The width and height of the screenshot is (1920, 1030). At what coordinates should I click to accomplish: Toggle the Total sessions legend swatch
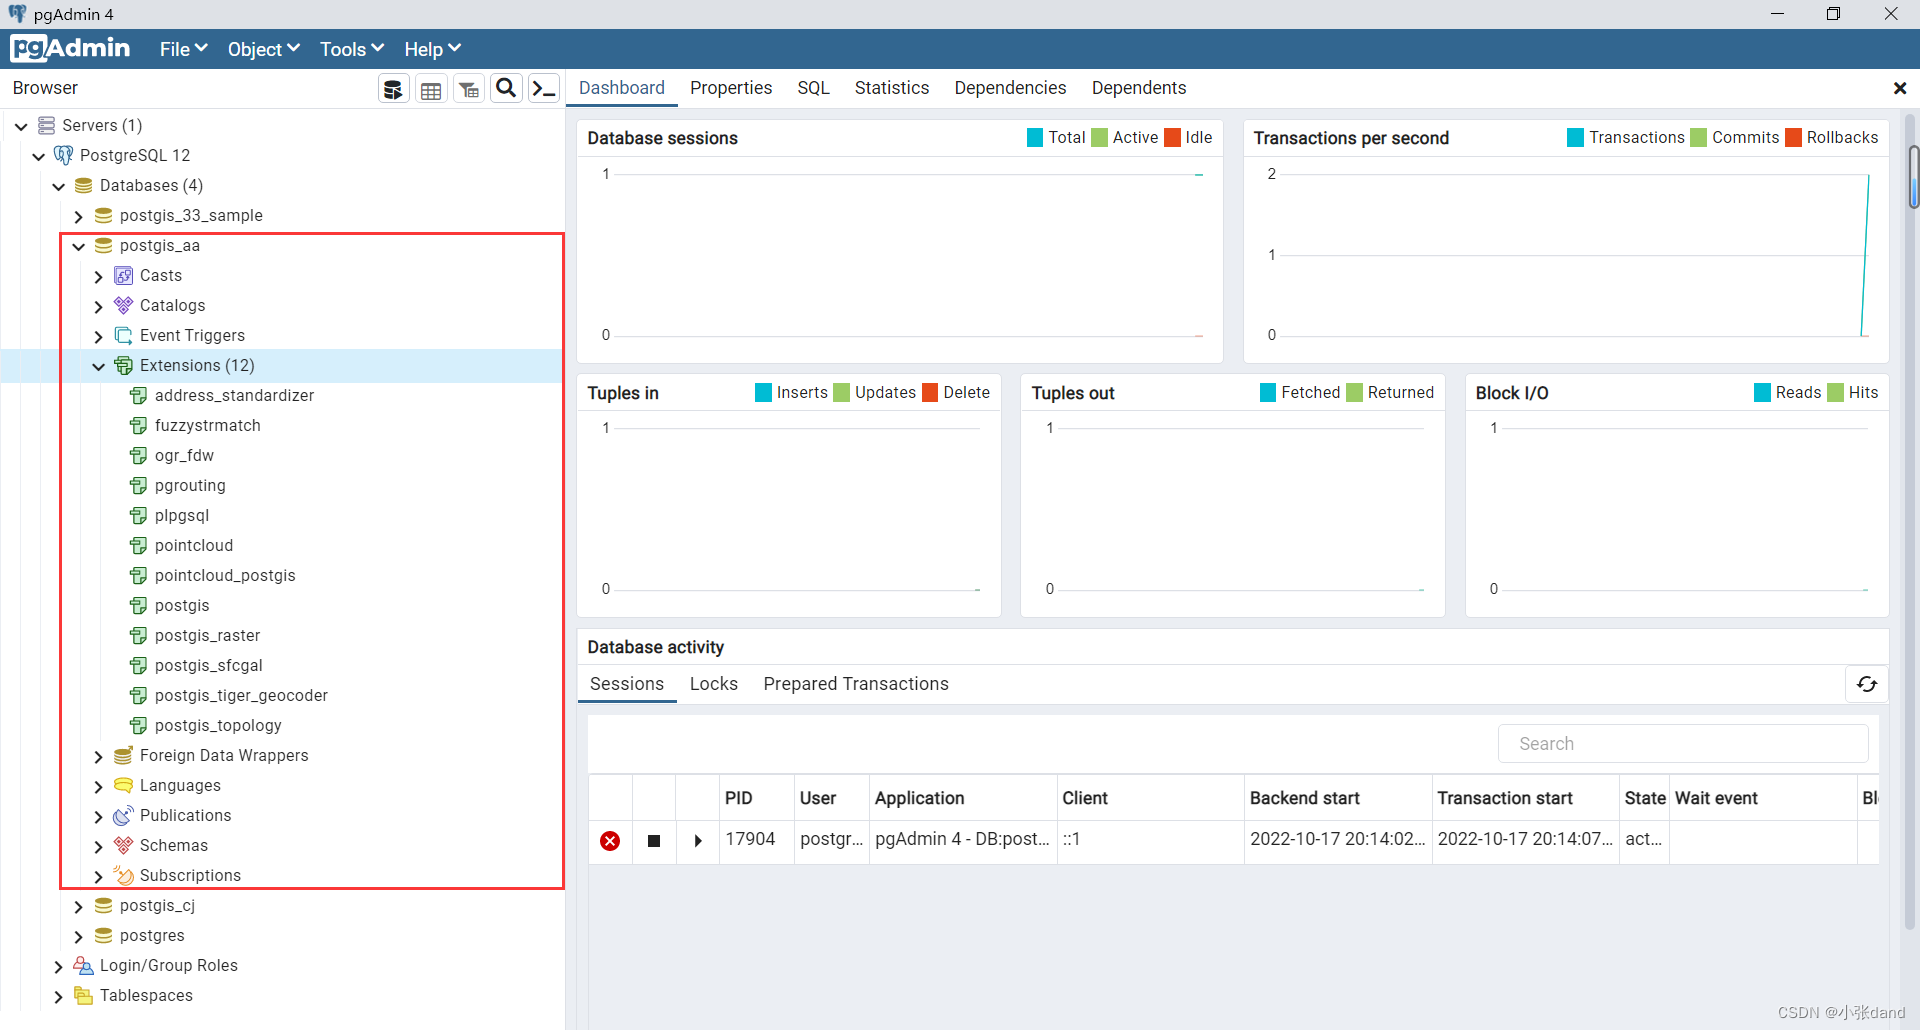click(1035, 138)
